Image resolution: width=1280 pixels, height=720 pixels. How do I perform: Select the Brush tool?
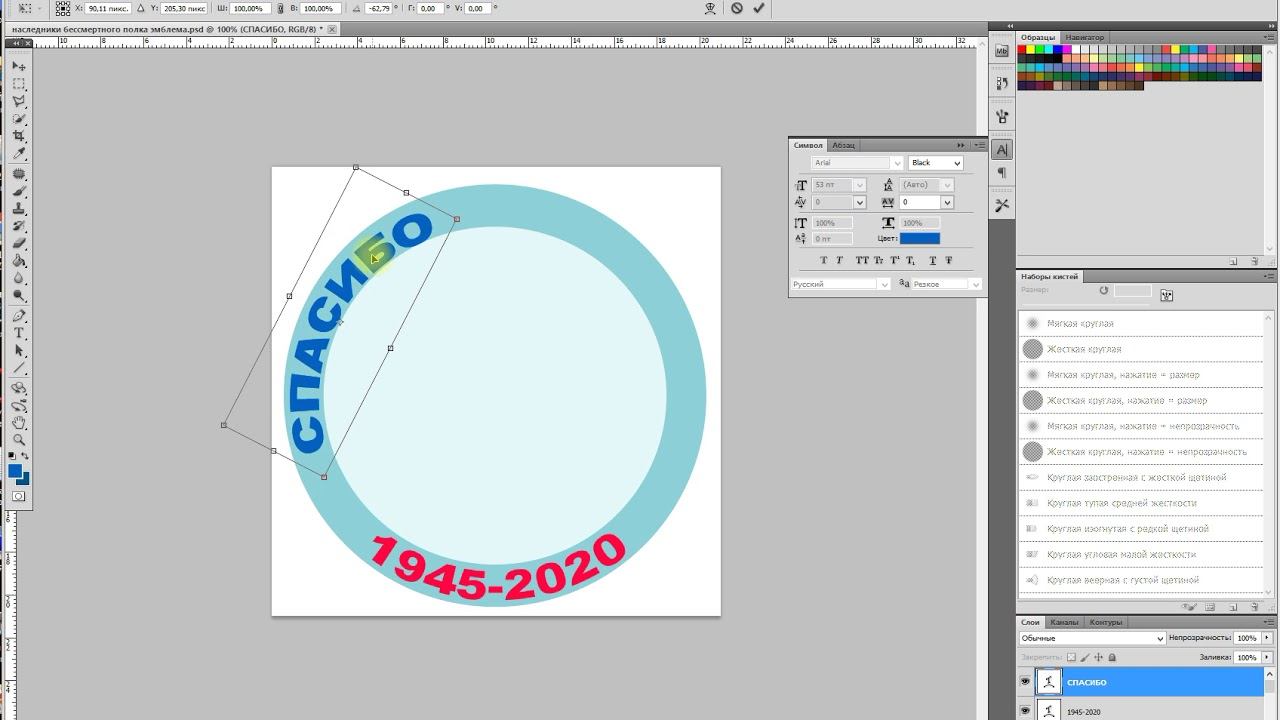coord(19,191)
